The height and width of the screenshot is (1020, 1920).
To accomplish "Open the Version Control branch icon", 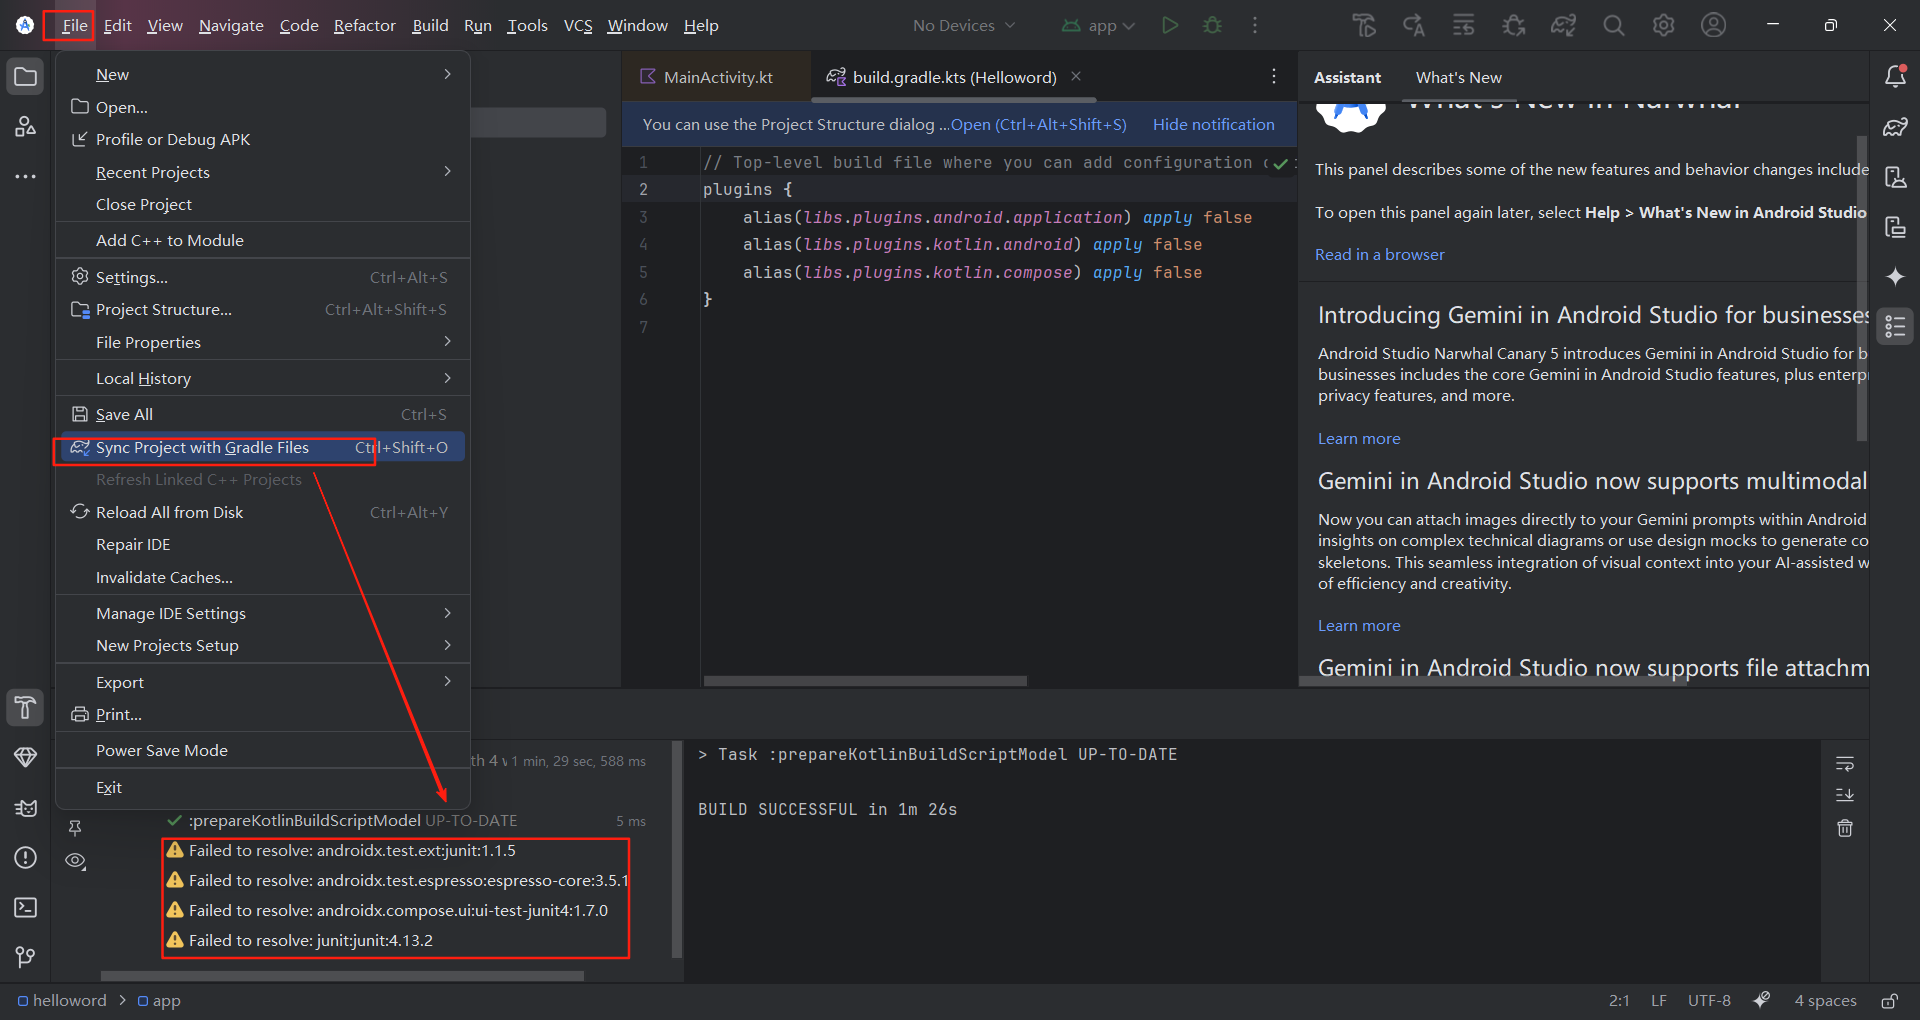I will point(26,958).
